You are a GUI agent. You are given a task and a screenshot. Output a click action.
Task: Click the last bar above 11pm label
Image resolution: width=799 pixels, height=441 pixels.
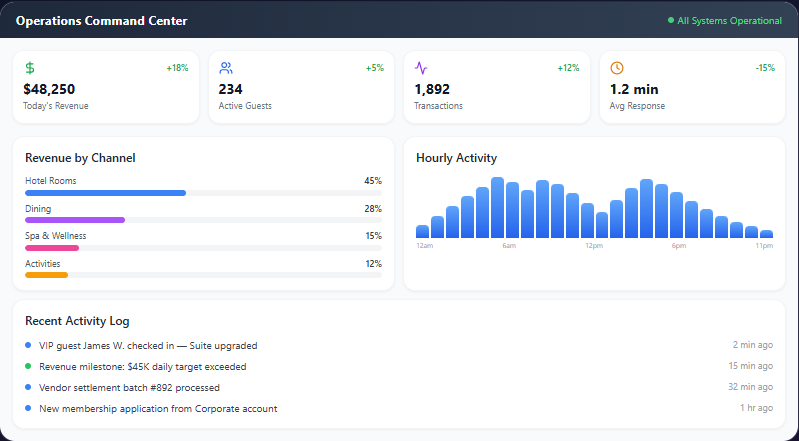pyautogui.click(x=766, y=234)
